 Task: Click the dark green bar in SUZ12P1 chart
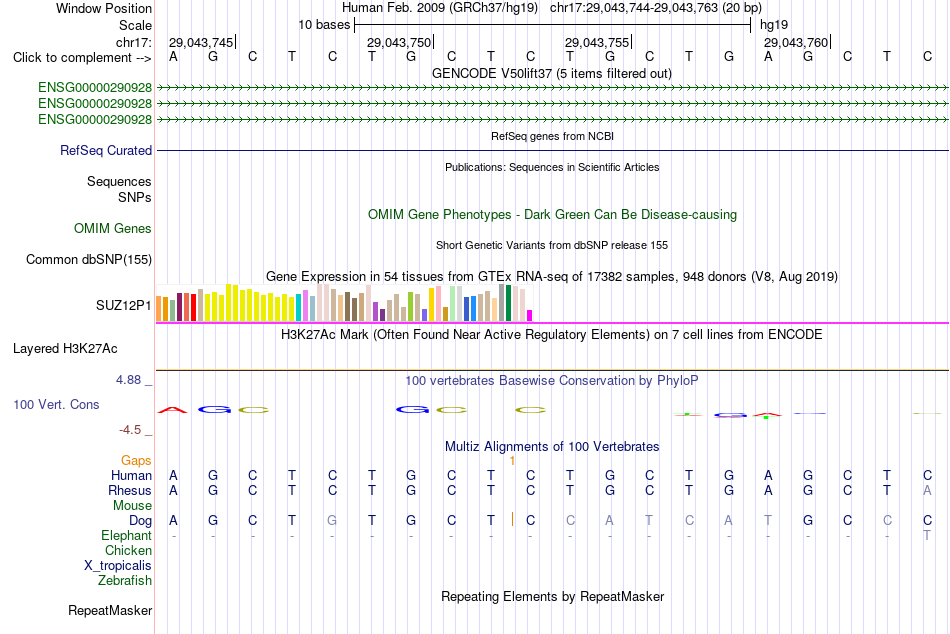point(509,303)
